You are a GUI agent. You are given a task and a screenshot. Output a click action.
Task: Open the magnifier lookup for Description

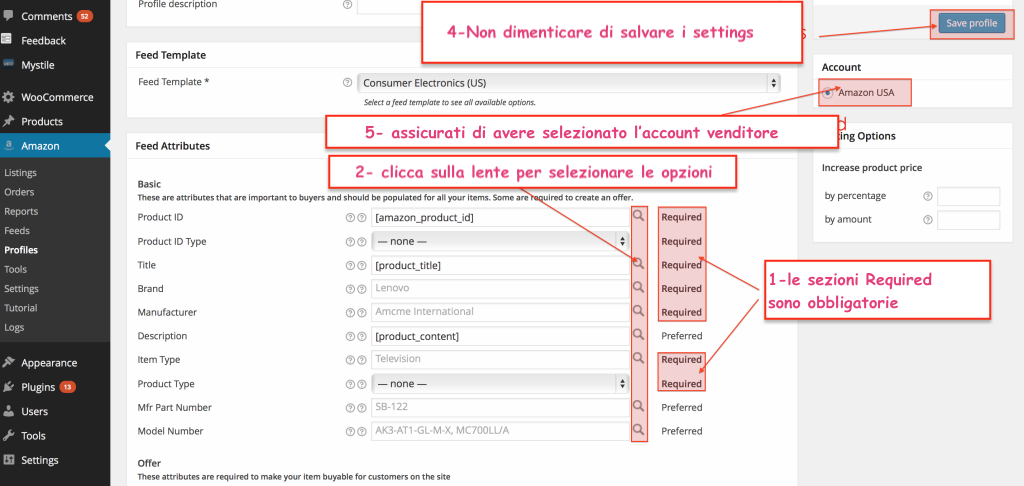click(x=639, y=334)
